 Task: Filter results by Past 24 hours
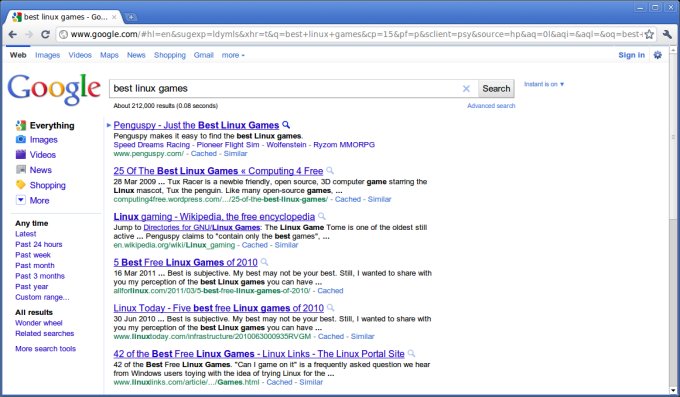click(39, 244)
